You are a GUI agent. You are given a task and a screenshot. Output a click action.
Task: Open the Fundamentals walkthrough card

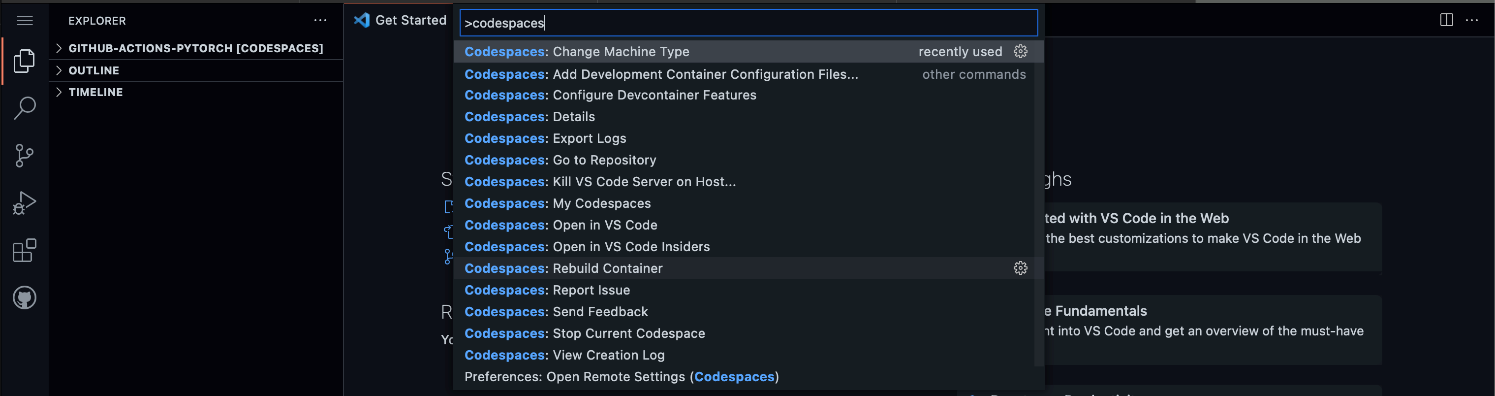(1212, 329)
